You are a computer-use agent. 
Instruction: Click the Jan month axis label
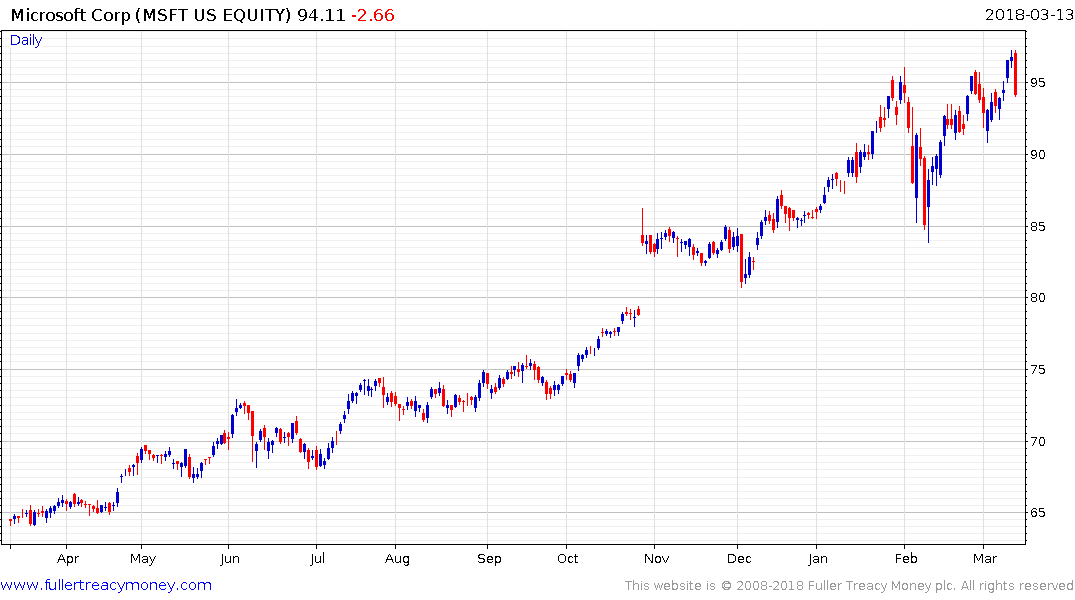coord(817,559)
